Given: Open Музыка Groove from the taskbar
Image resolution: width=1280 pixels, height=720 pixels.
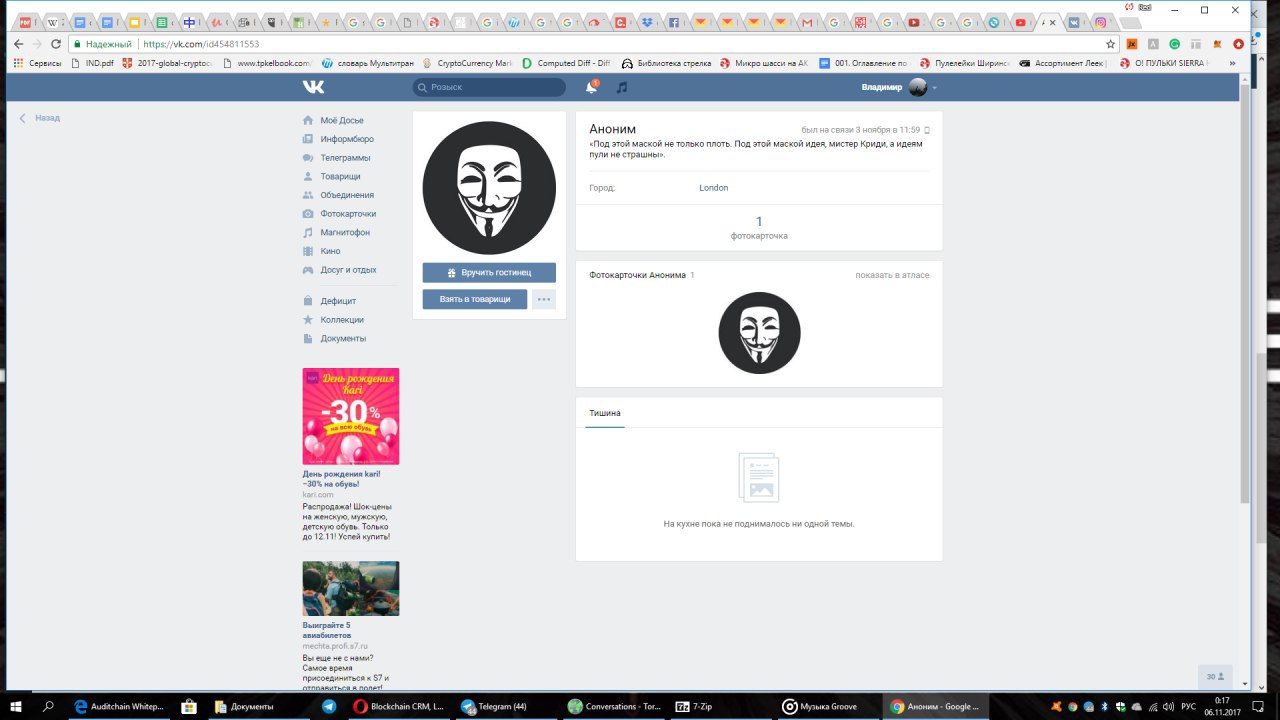Looking at the screenshot, I should (x=830, y=706).
